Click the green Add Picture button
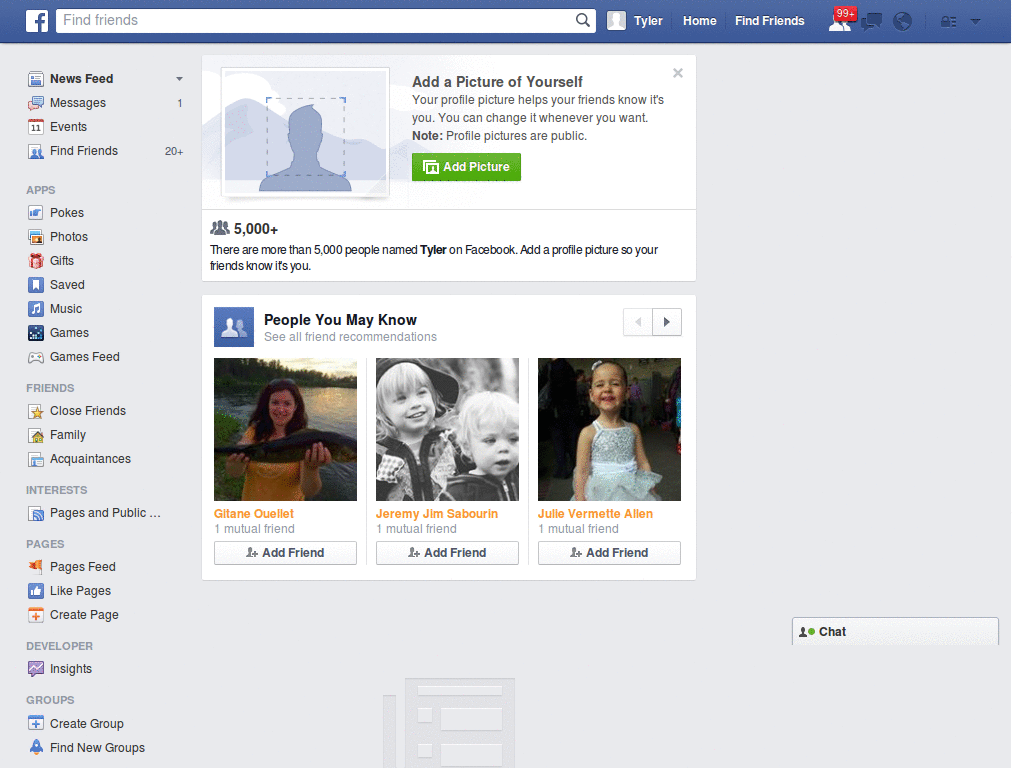The width and height of the screenshot is (1024, 768). point(466,167)
